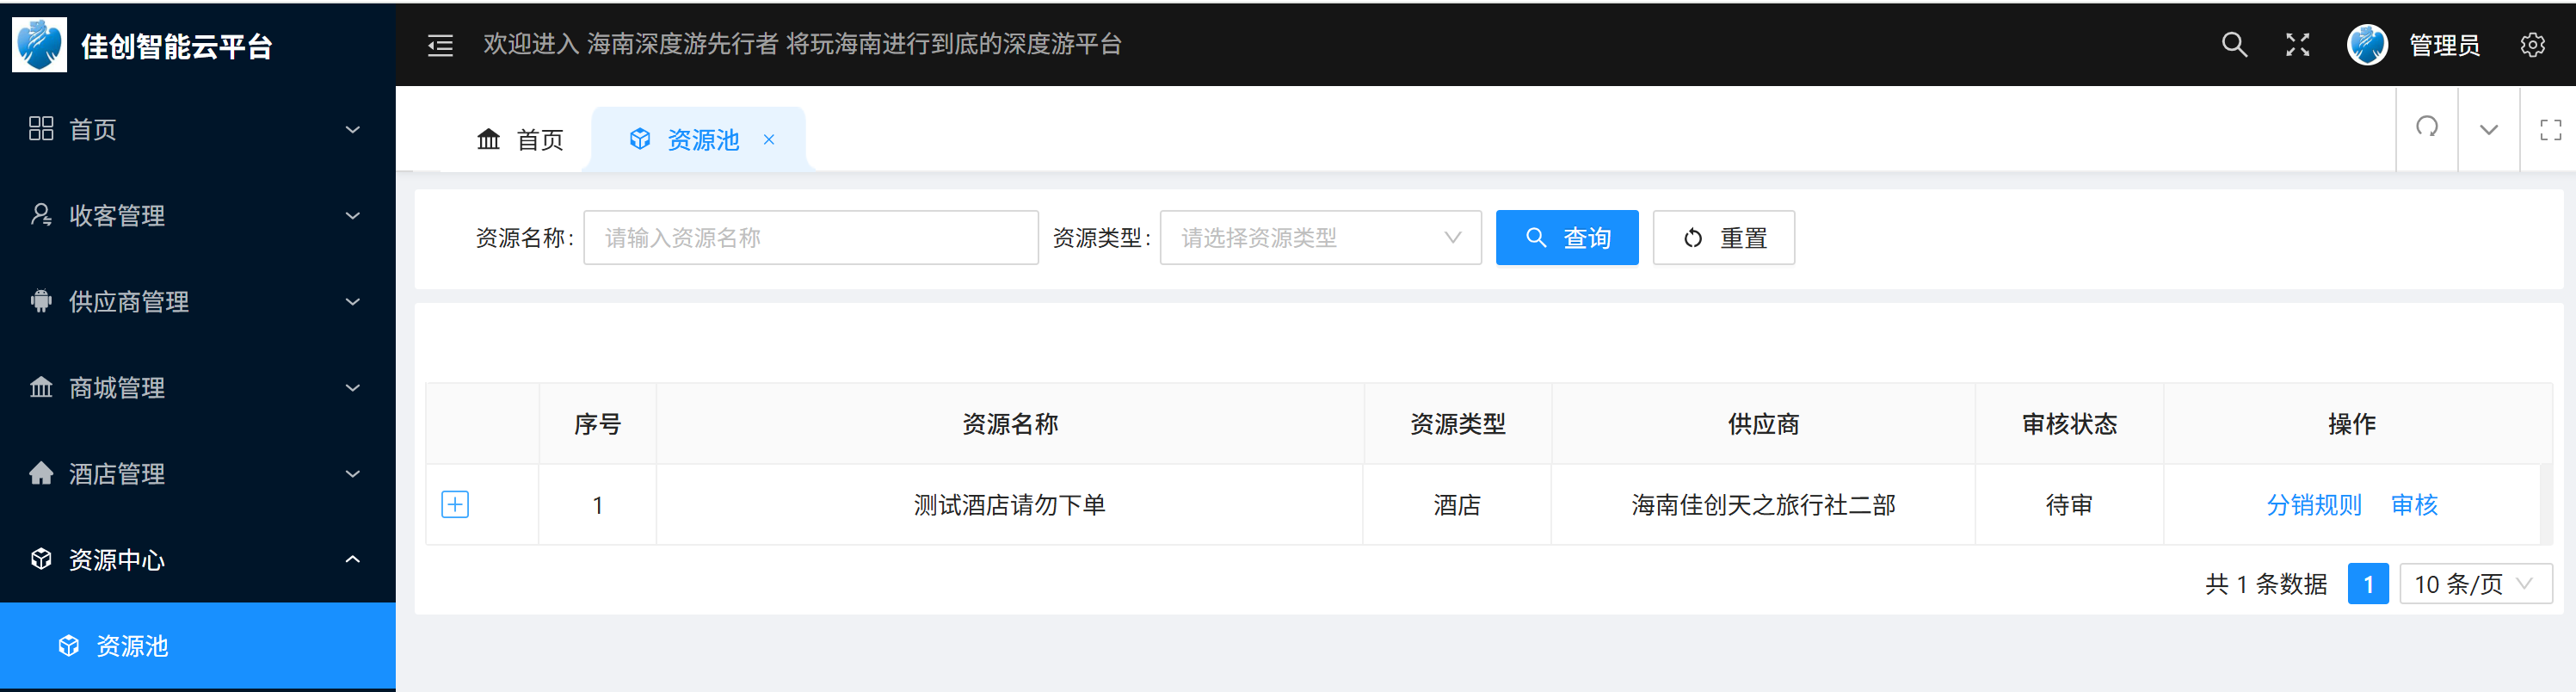Click the 查询 search button
Viewport: 2576px width, 692px height.
1566,238
